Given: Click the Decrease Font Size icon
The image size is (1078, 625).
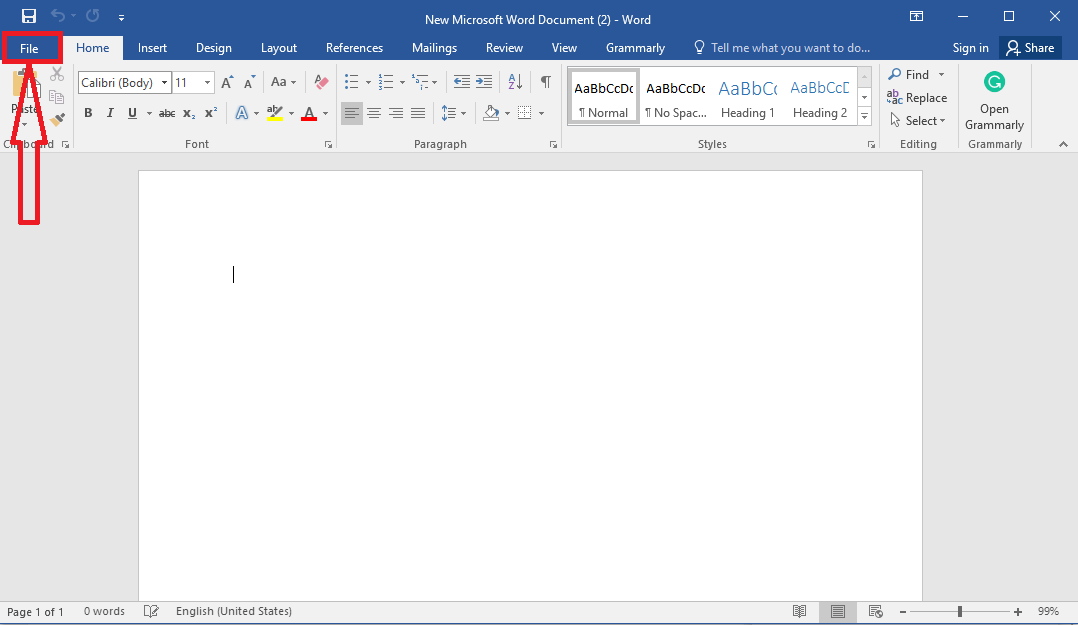Looking at the screenshot, I should (x=250, y=83).
